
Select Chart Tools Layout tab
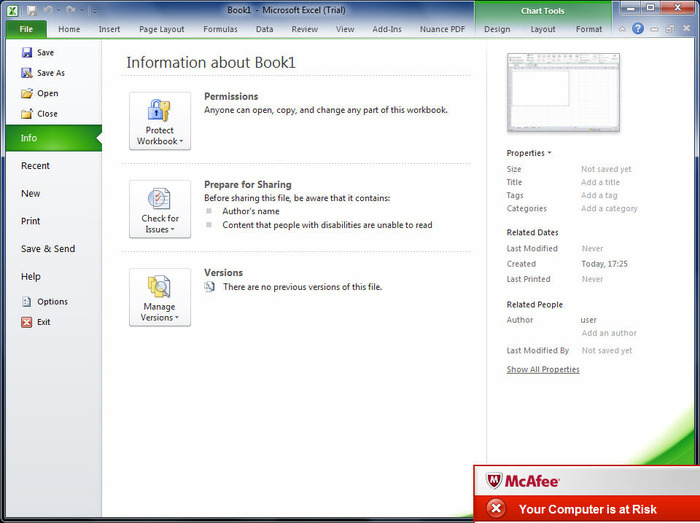pos(543,29)
